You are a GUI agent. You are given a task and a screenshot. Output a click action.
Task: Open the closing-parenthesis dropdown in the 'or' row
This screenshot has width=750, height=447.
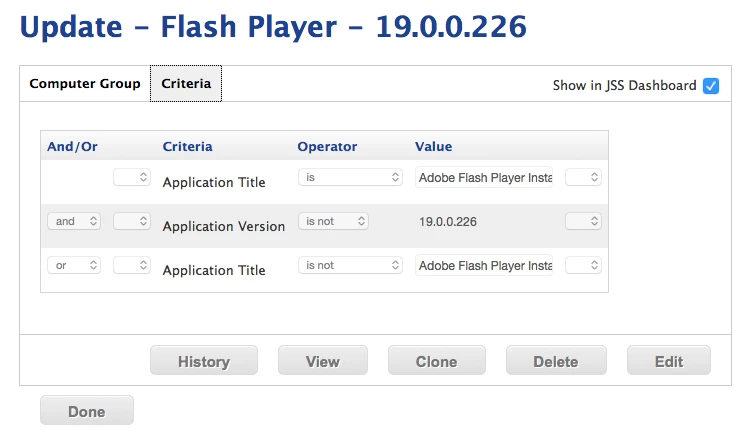(x=583, y=265)
